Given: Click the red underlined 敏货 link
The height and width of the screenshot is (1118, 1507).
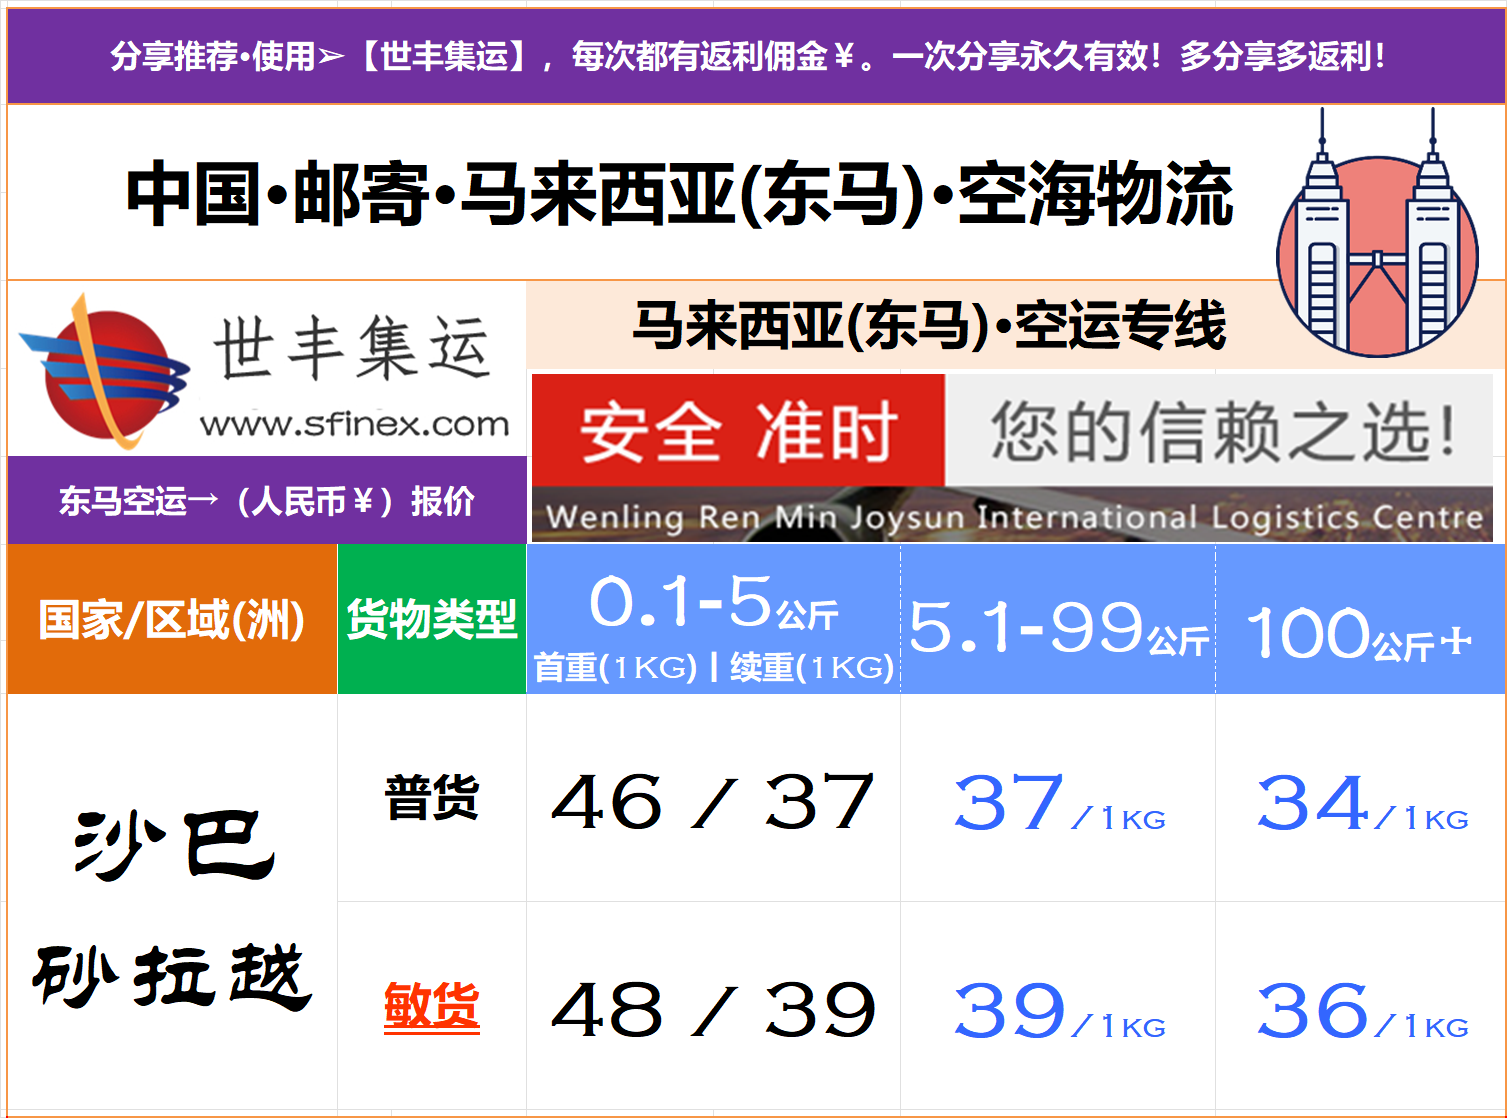Looking at the screenshot, I should (432, 1006).
